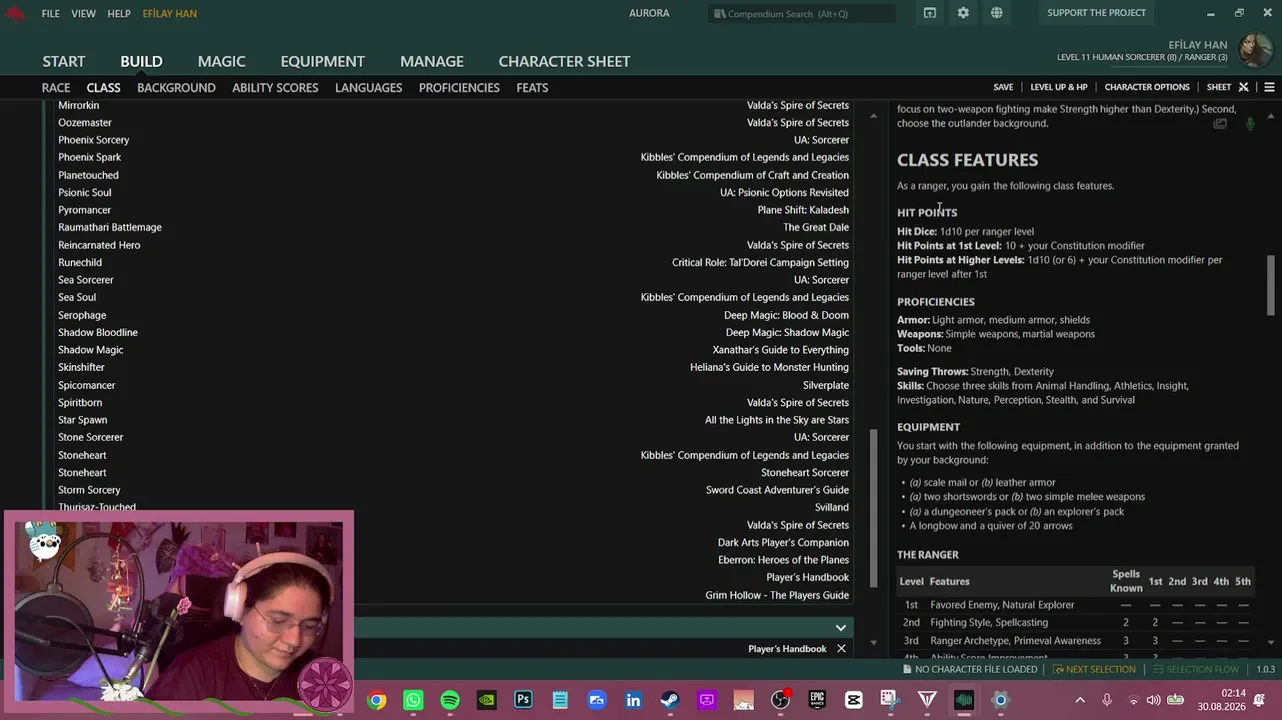This screenshot has height=720, width=1282.
Task: Launch Photoshop from the taskbar
Action: coord(523,701)
